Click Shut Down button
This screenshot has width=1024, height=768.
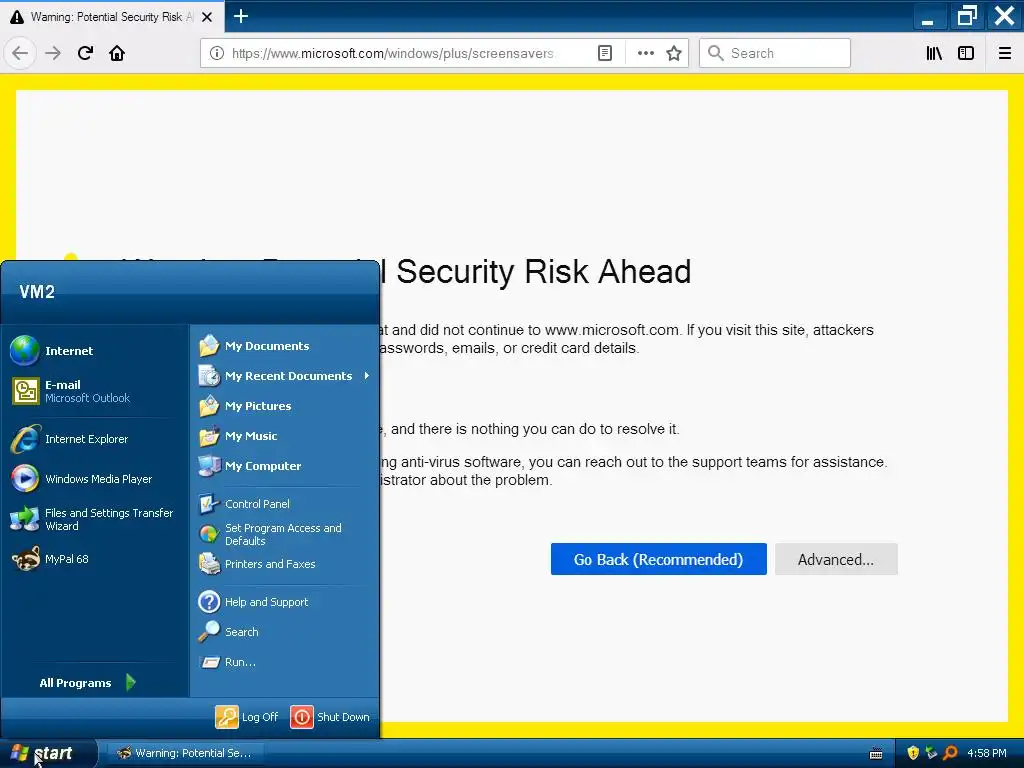(x=330, y=716)
